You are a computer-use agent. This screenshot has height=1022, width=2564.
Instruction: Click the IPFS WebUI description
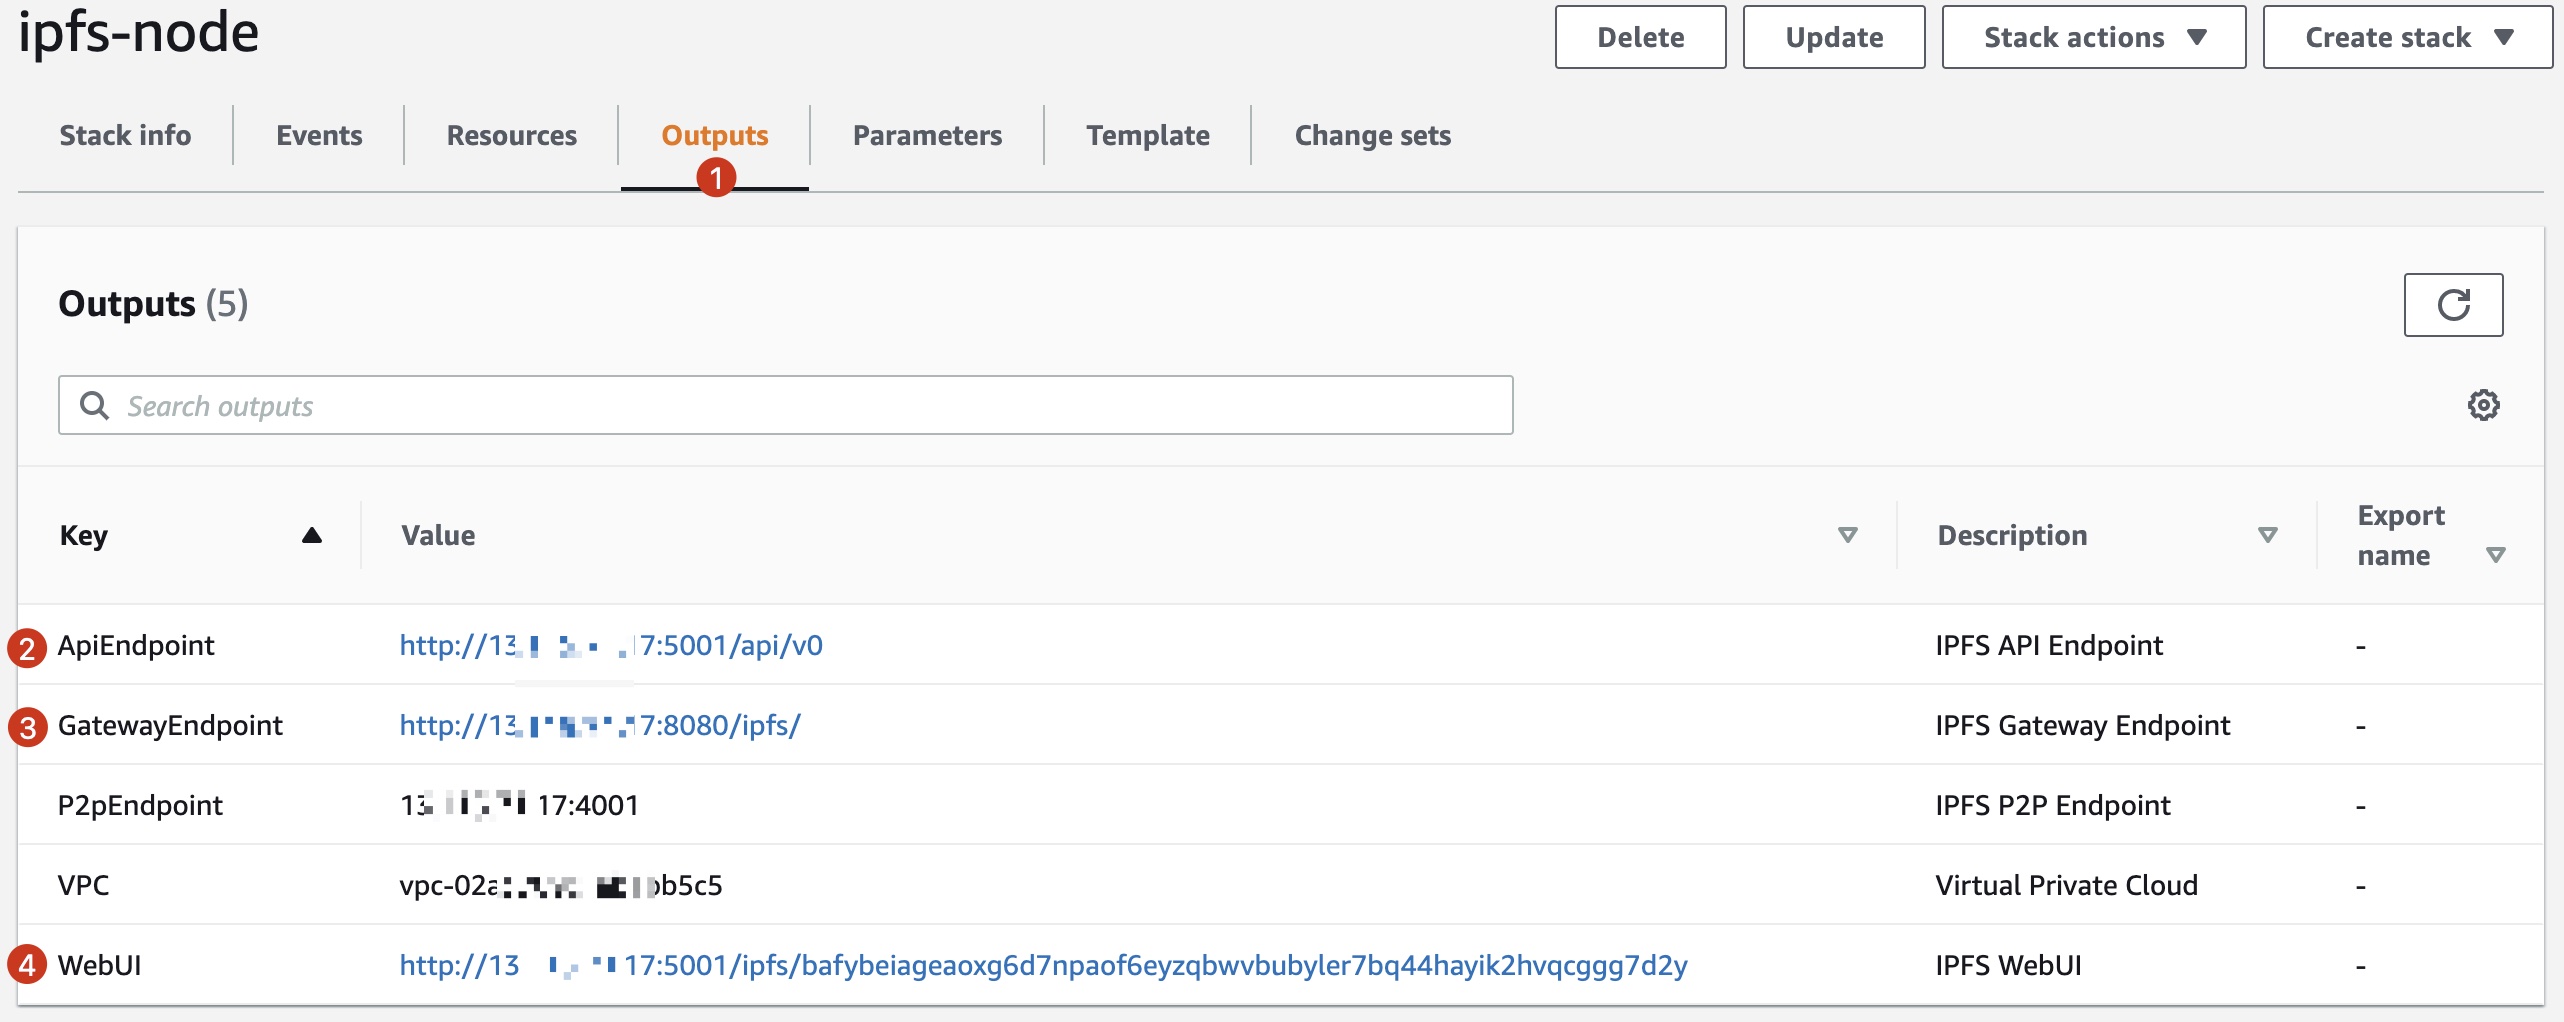[2008, 965]
